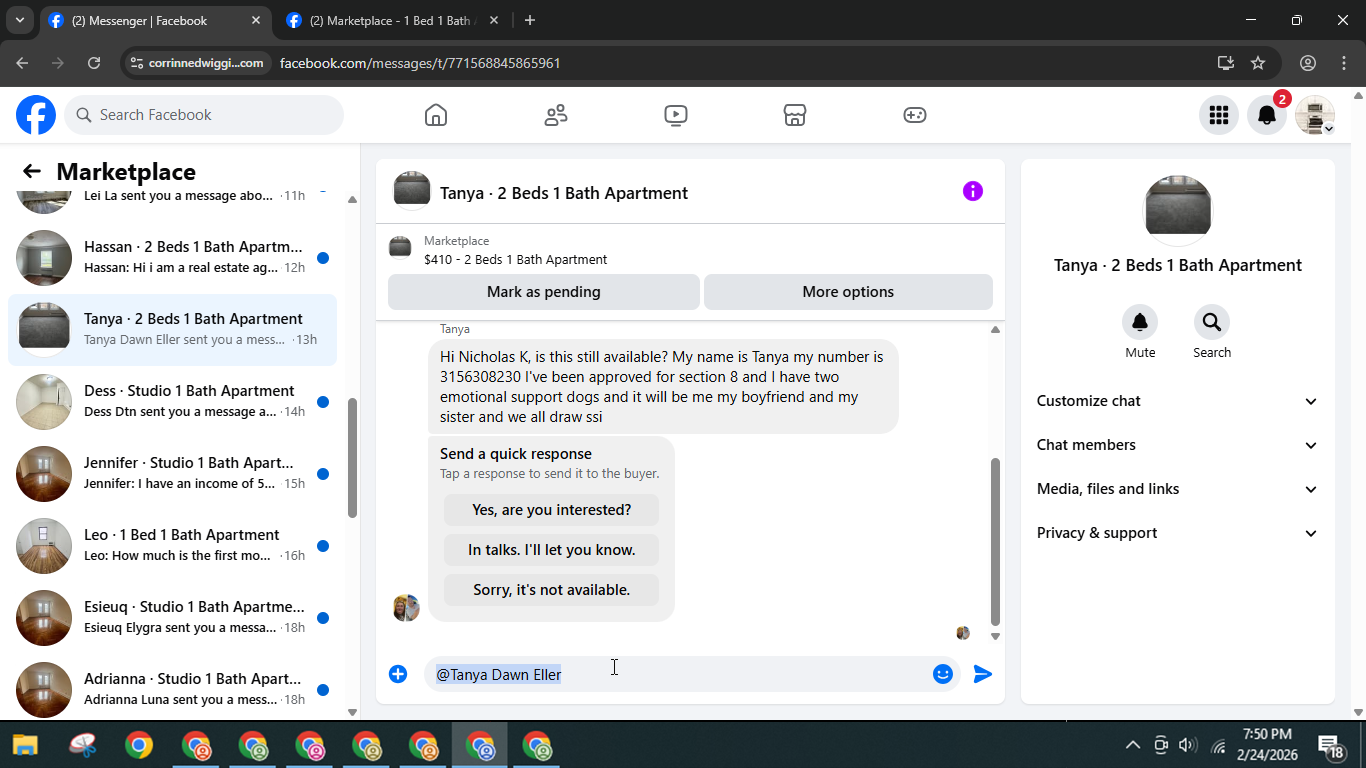Viewport: 1366px width, 768px height.
Task: Send quick response 'Yes, are you interested?'
Action: tap(552, 510)
